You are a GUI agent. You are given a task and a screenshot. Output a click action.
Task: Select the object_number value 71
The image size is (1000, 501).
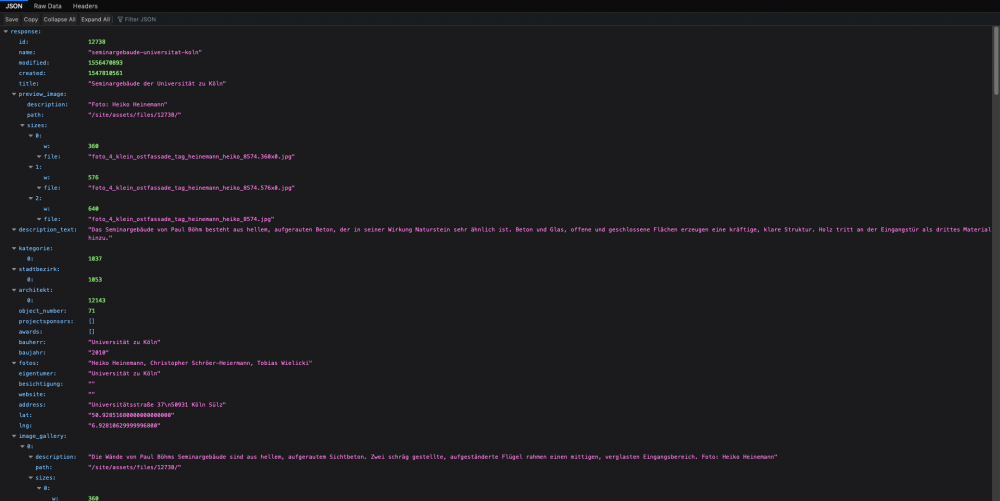91,310
